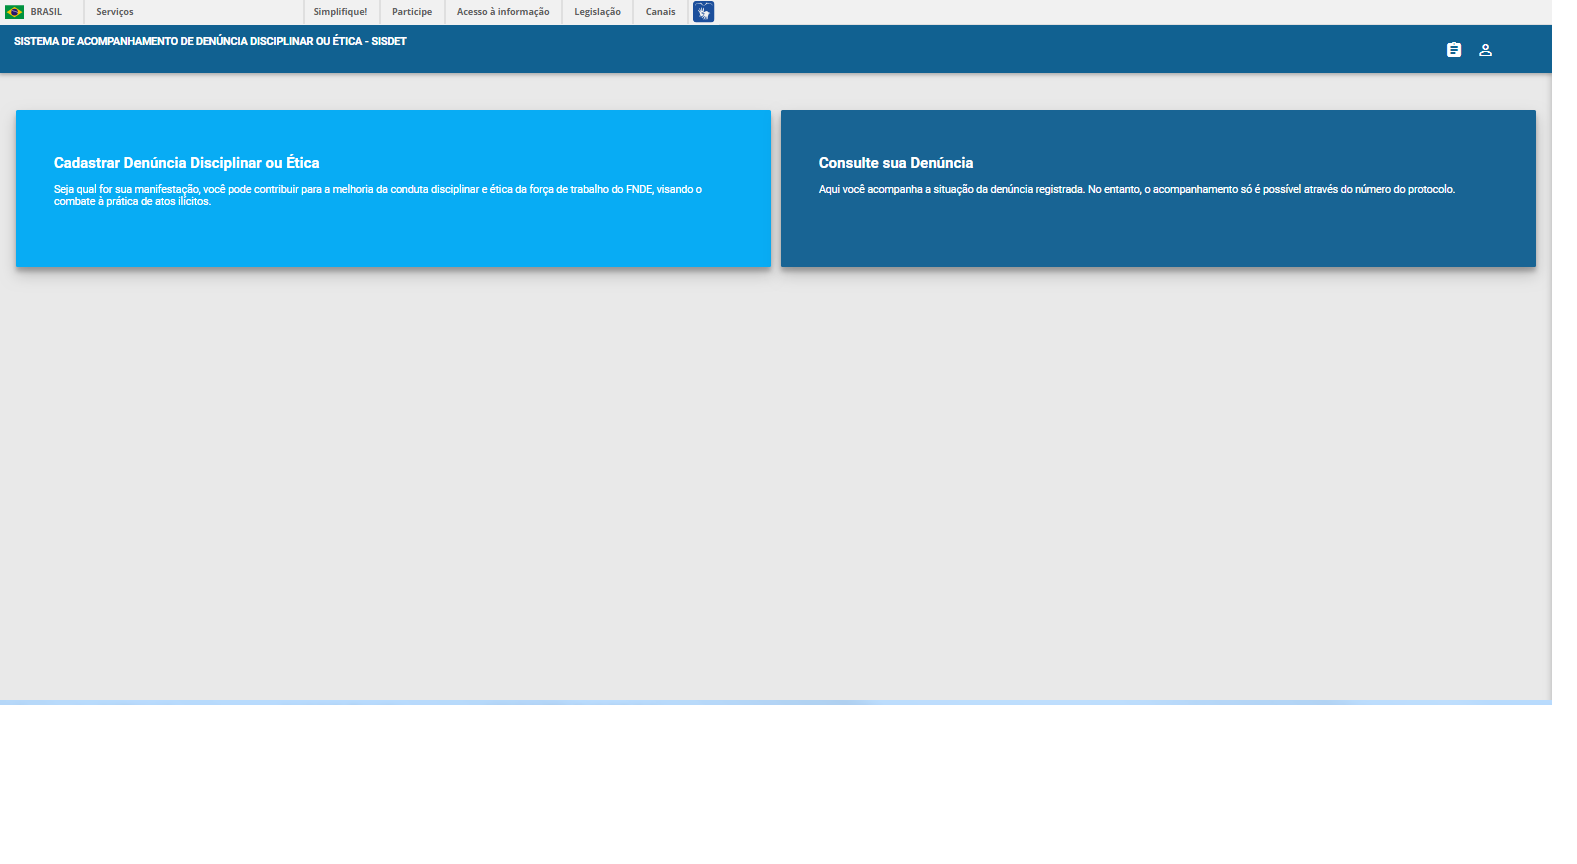Click the light blue bar at page bottom
Image resolution: width=1577 pixels, height=864 pixels.
[x=775, y=702]
